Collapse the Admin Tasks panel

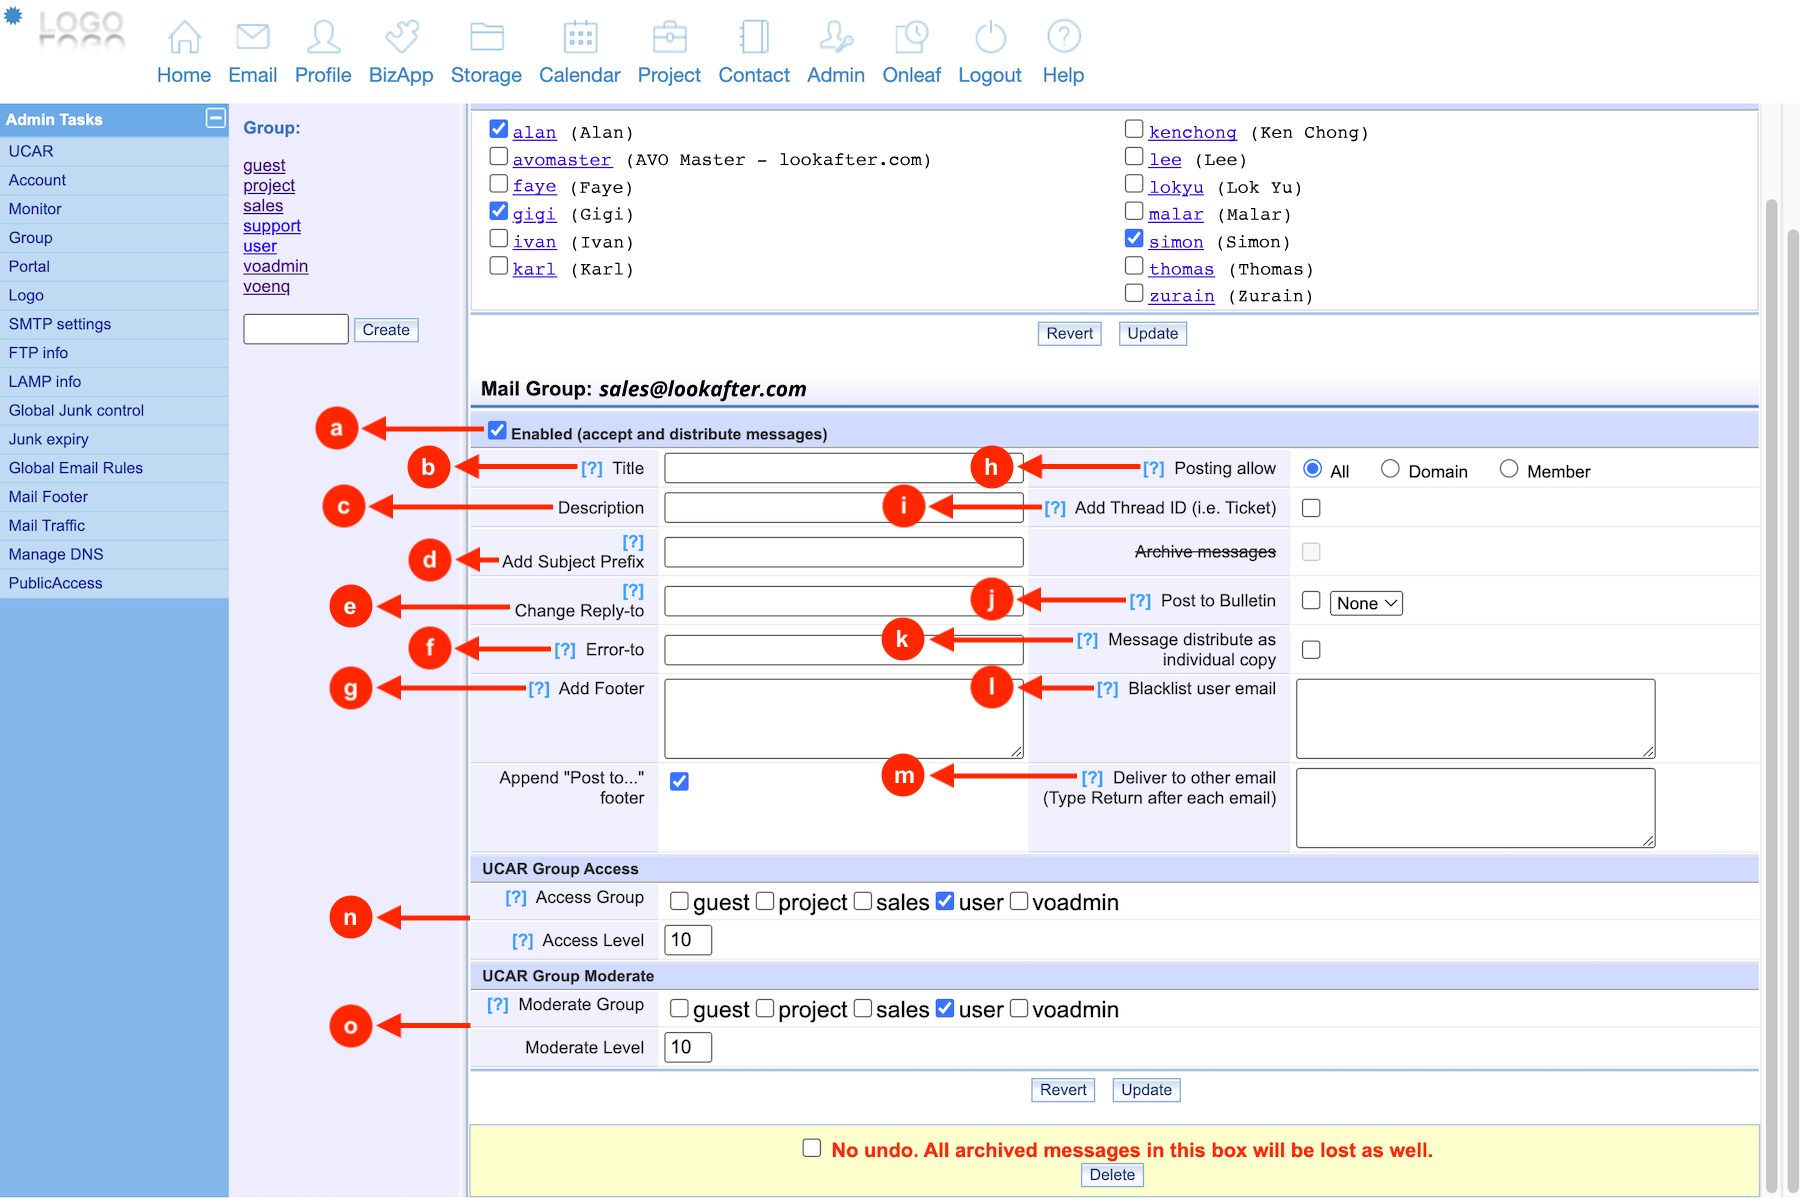(215, 118)
